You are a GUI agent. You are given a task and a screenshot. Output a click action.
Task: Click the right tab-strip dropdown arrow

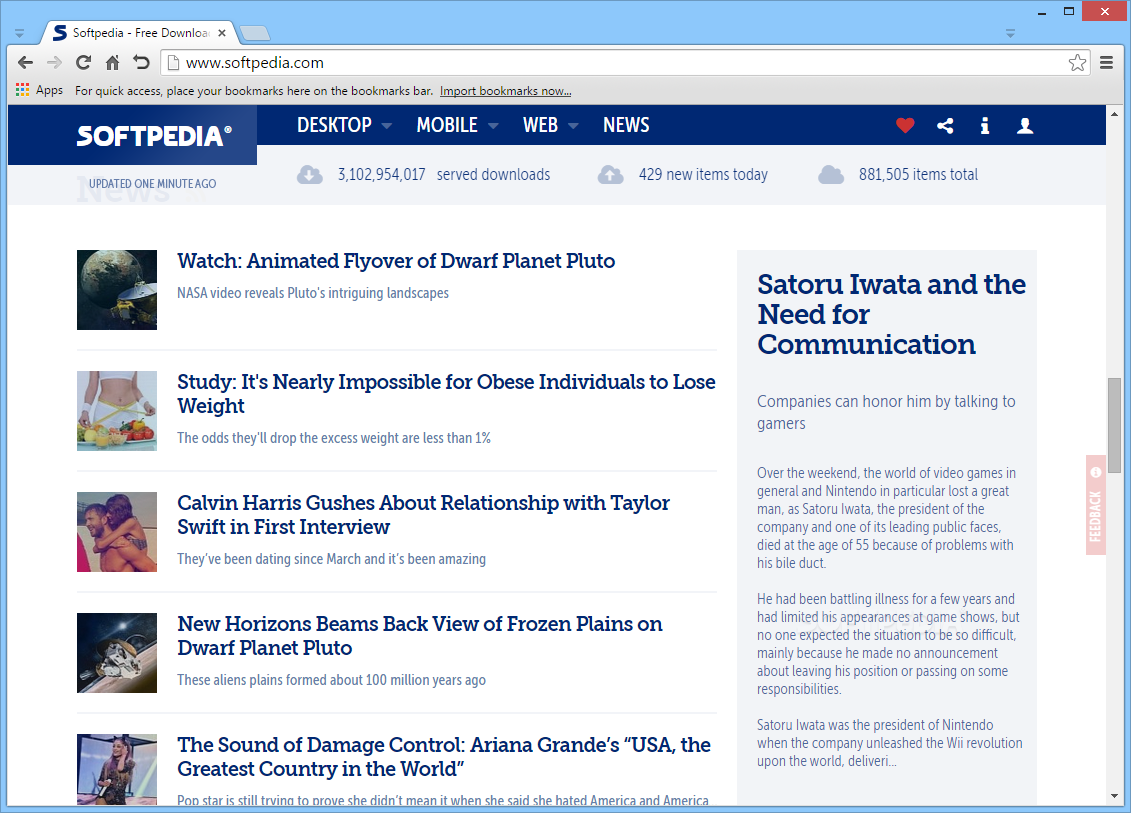pyautogui.click(x=1010, y=33)
